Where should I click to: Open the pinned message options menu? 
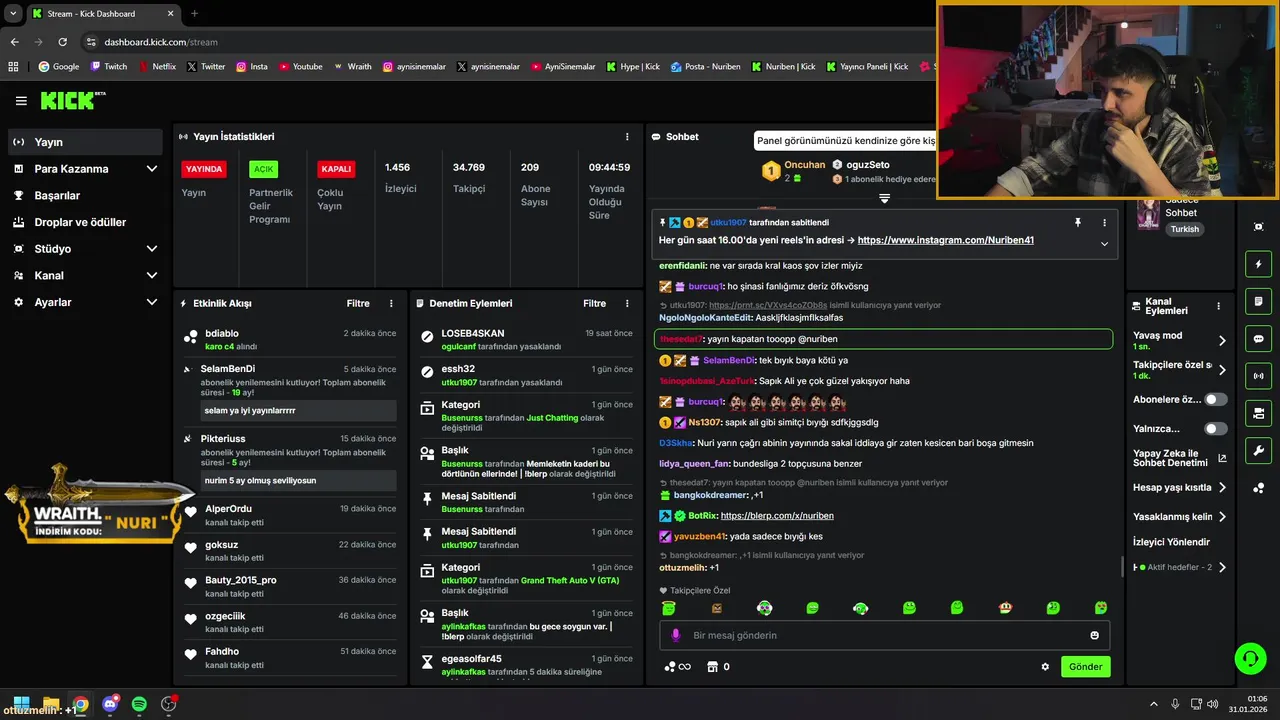pos(1104,223)
